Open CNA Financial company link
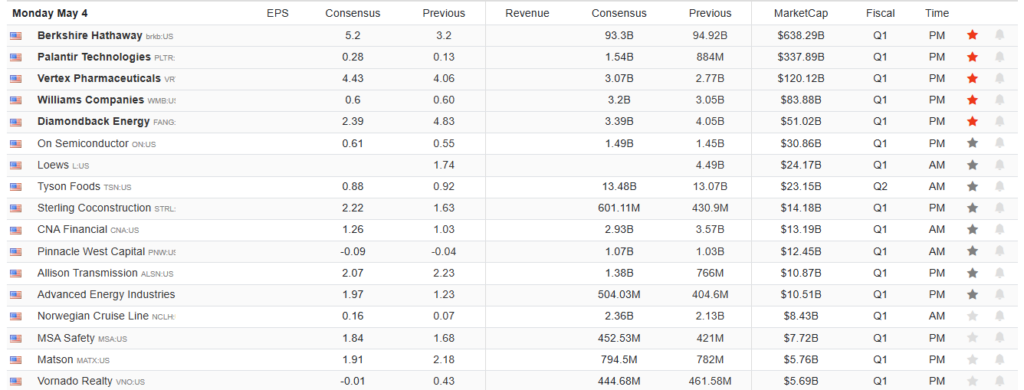The width and height of the screenshot is (1024, 390). tap(72, 230)
